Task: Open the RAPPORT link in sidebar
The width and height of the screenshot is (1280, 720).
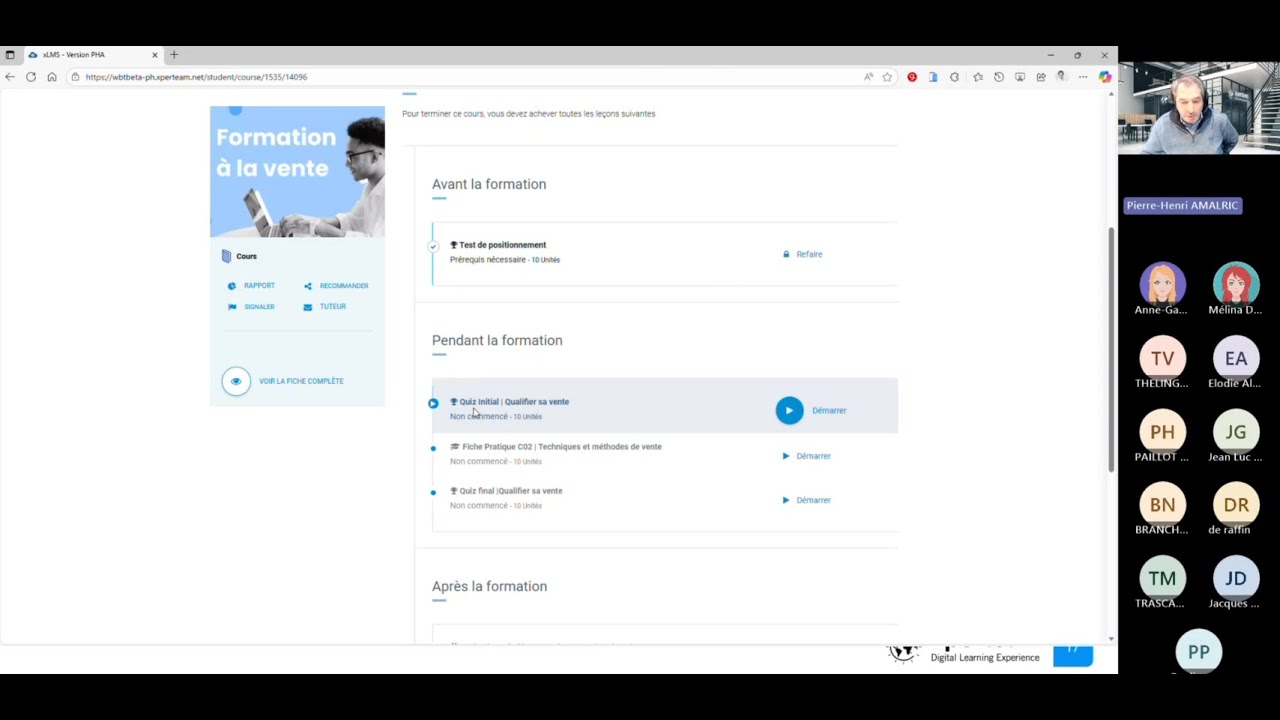Action: pyautogui.click(x=259, y=286)
